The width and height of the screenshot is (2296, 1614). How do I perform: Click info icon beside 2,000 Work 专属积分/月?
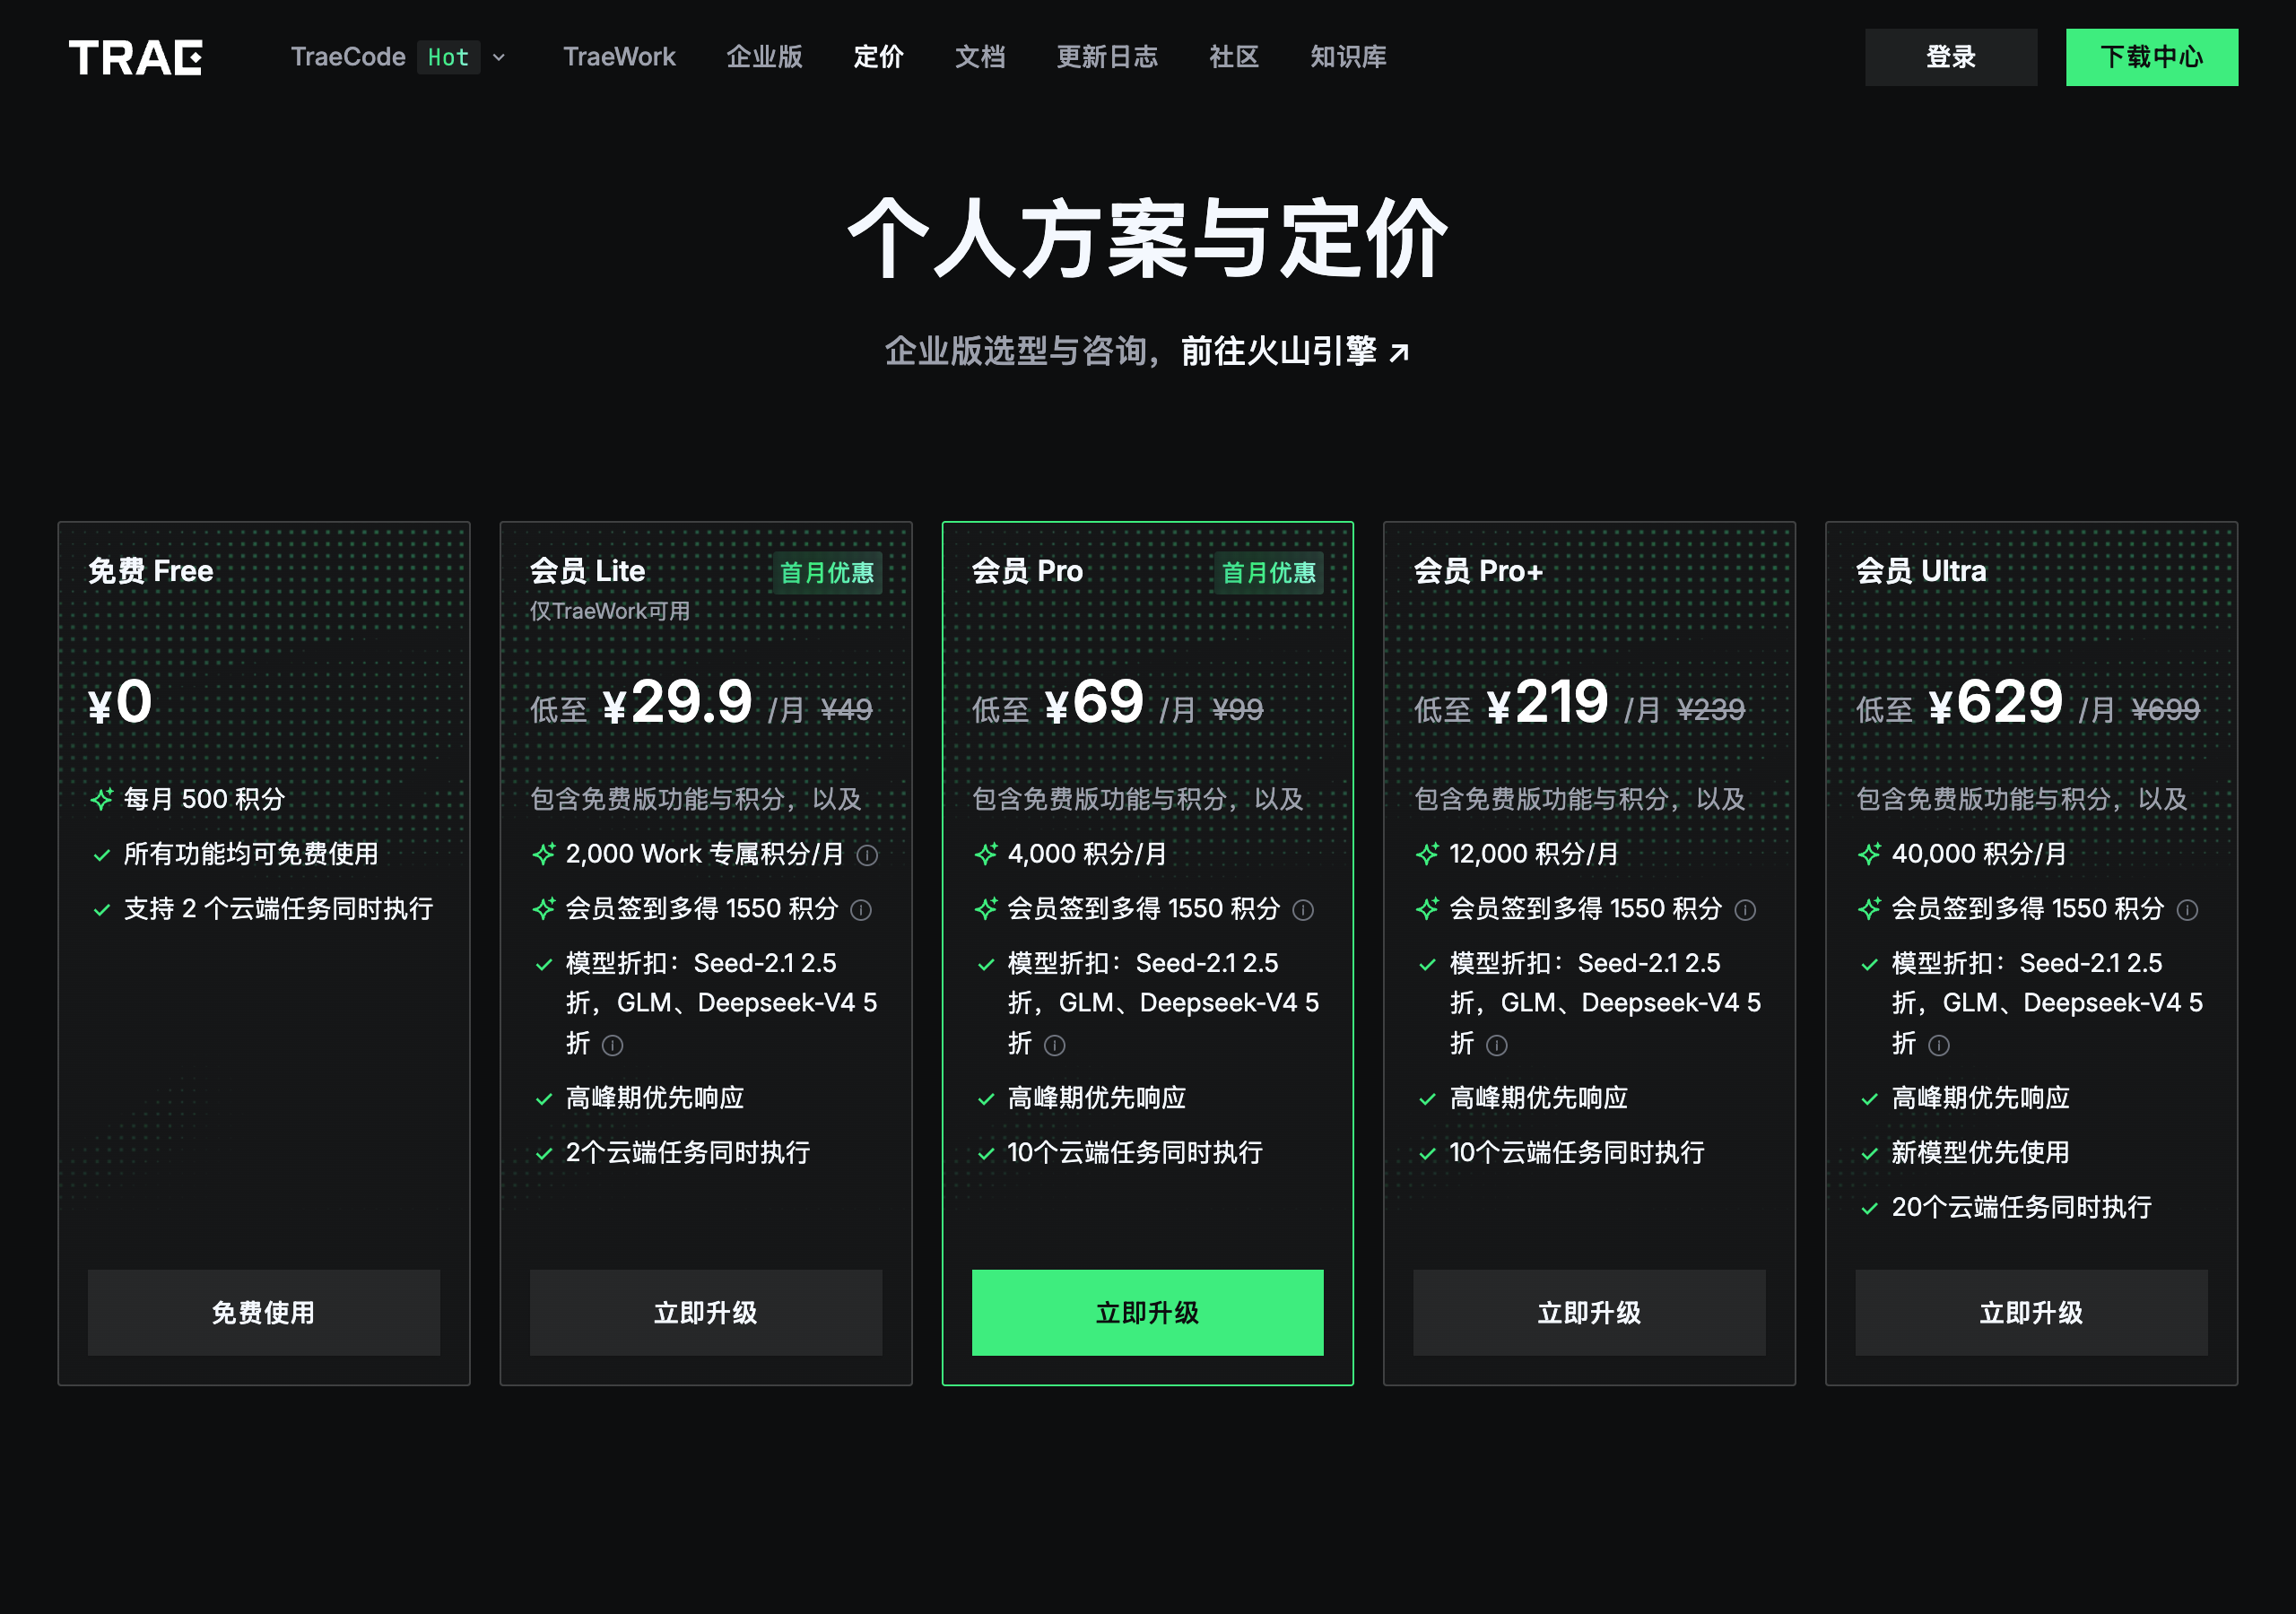(x=867, y=855)
